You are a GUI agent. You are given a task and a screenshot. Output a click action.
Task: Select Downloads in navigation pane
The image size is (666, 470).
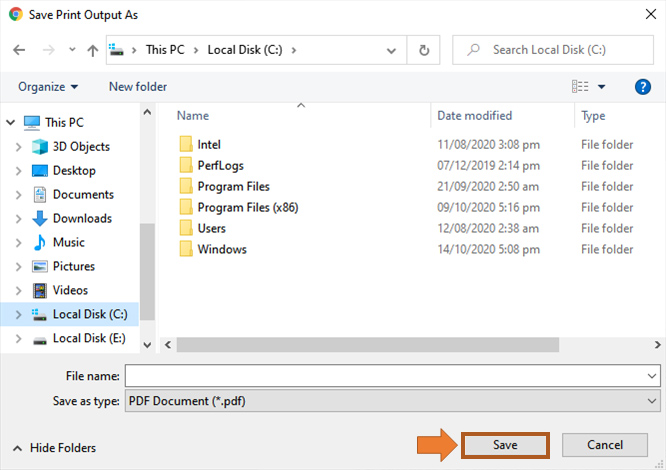[82, 218]
